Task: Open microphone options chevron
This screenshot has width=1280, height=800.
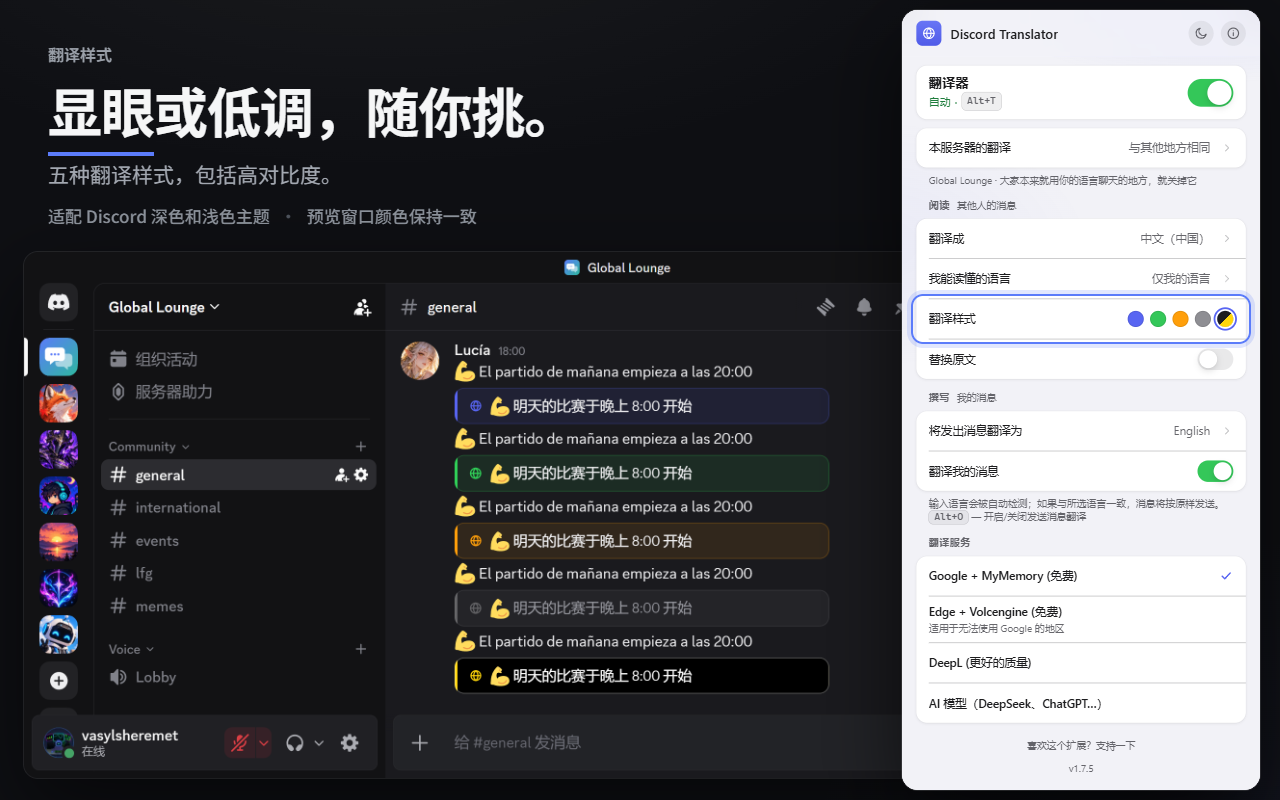Action: click(x=264, y=742)
